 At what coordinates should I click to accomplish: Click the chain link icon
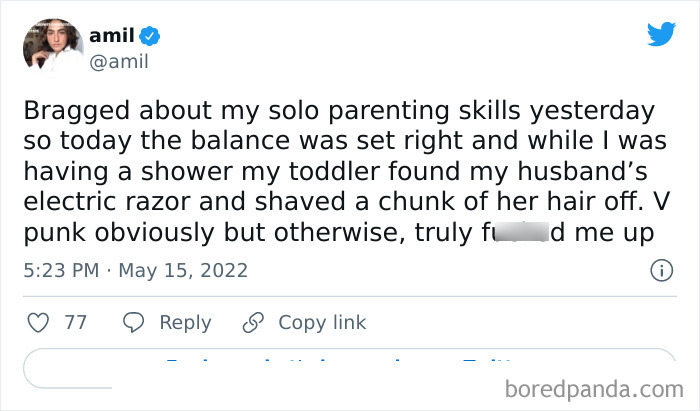click(253, 323)
